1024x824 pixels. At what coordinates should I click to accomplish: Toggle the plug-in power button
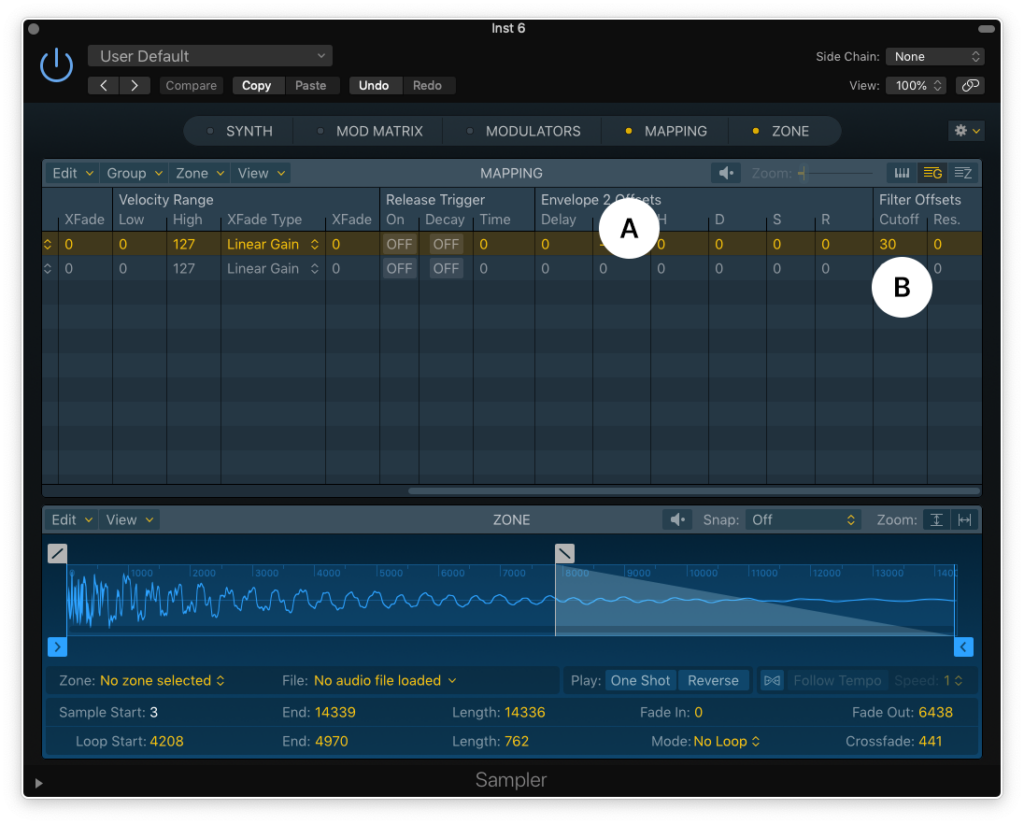[56, 65]
